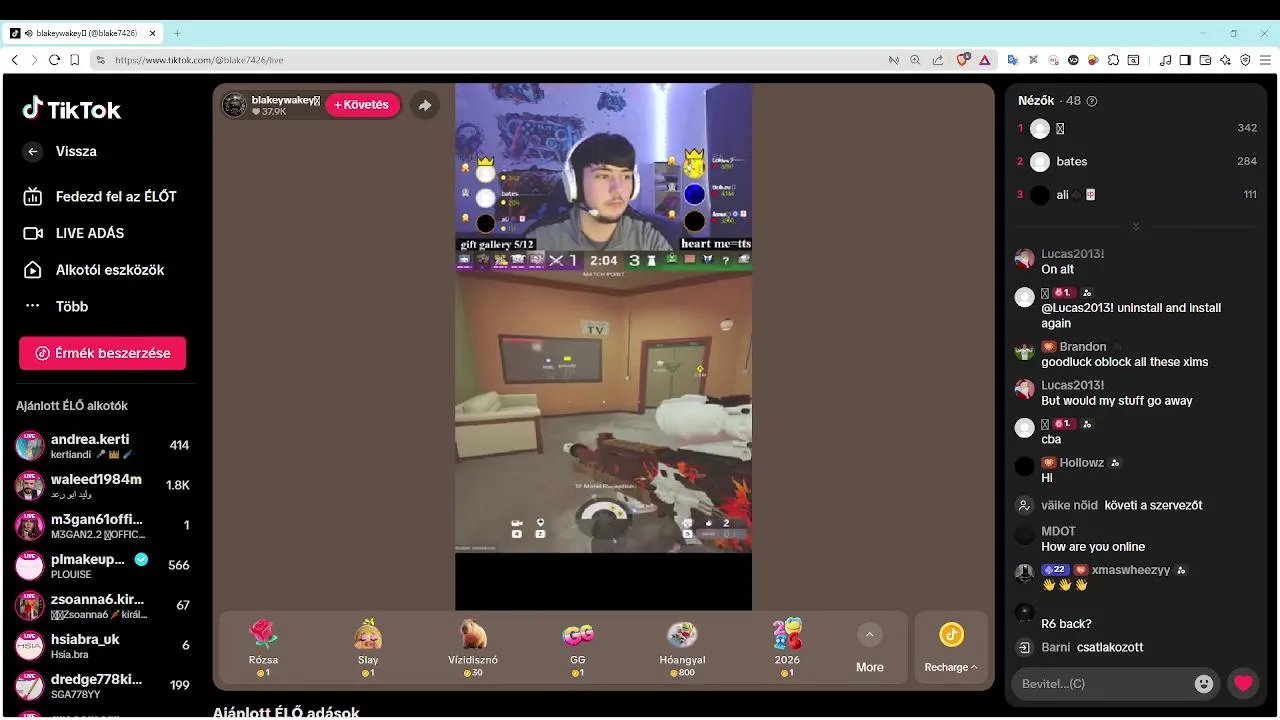Send the GG gift

click(578, 648)
